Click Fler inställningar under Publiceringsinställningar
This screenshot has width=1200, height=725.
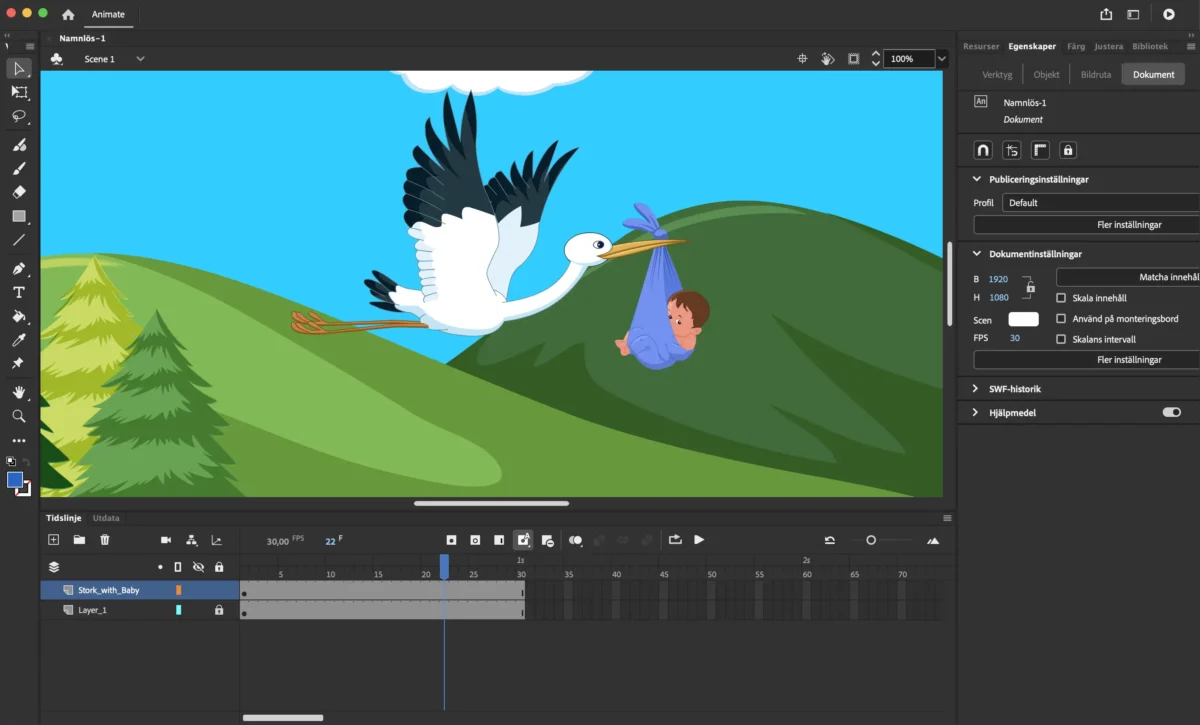1087,225
